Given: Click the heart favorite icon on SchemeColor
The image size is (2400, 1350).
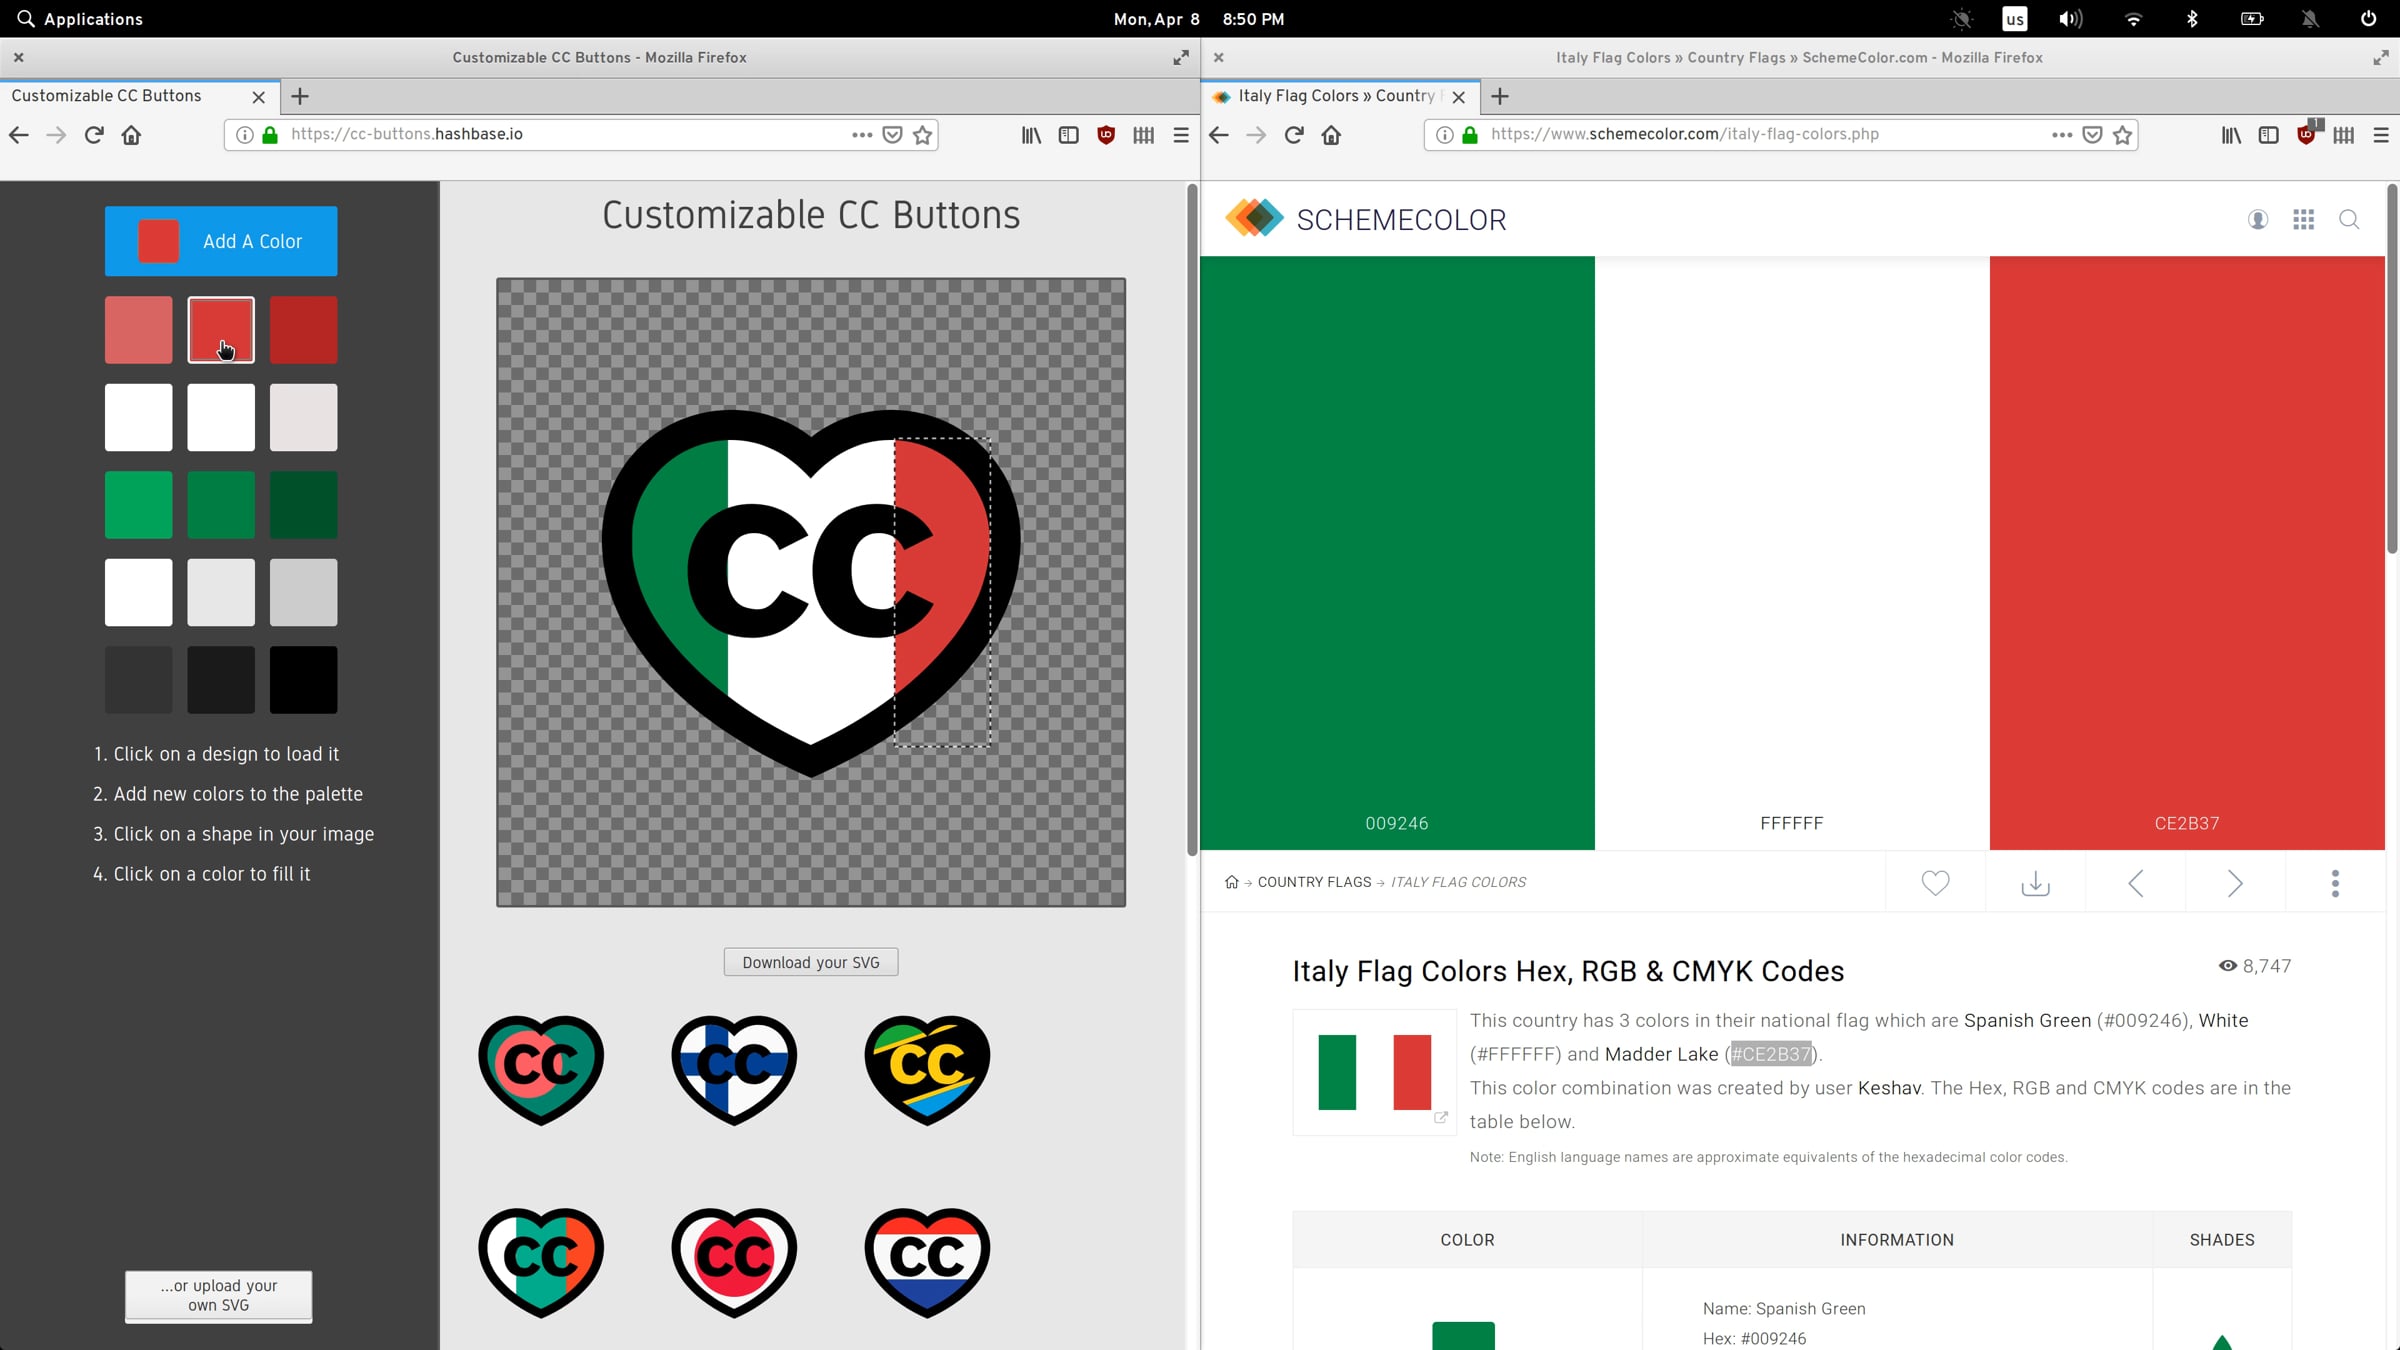Looking at the screenshot, I should (x=1935, y=883).
